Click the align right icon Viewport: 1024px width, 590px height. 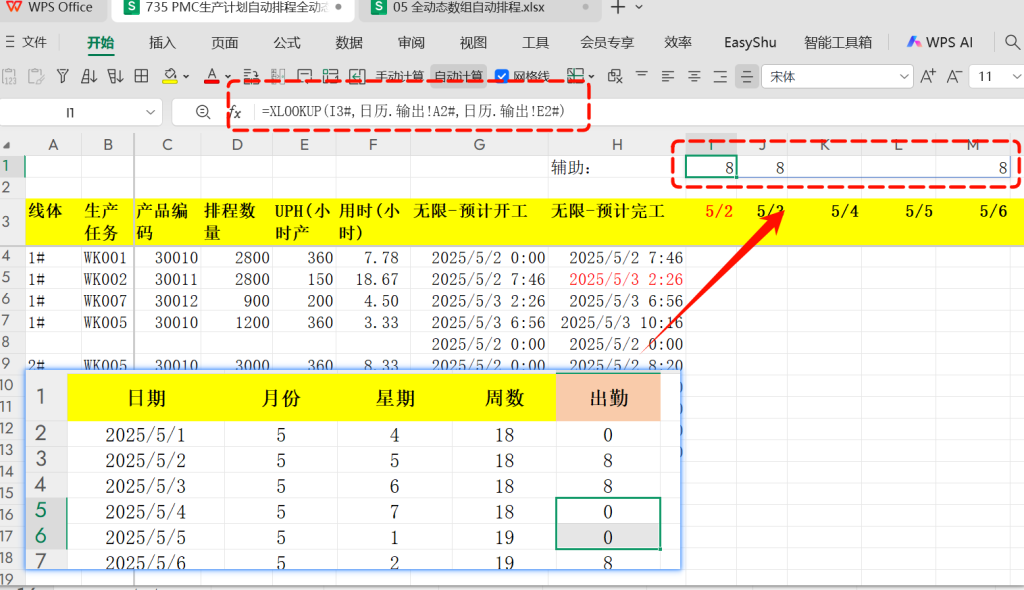tap(720, 76)
